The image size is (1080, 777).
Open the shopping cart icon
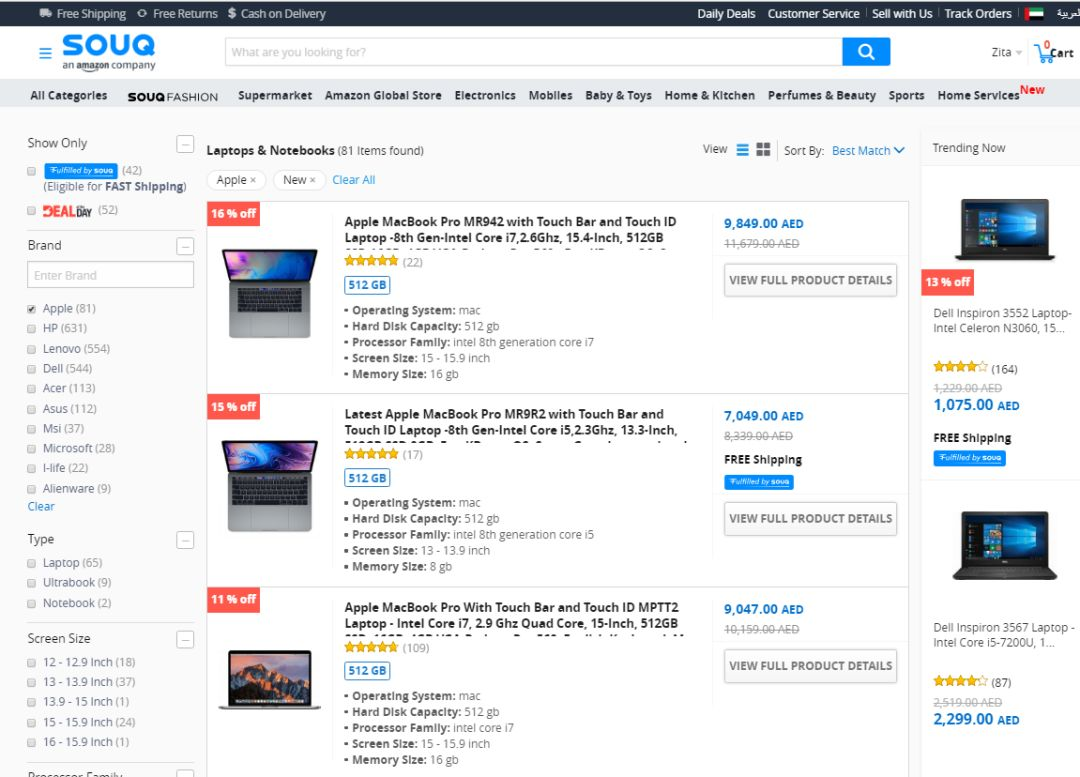pos(1046,52)
